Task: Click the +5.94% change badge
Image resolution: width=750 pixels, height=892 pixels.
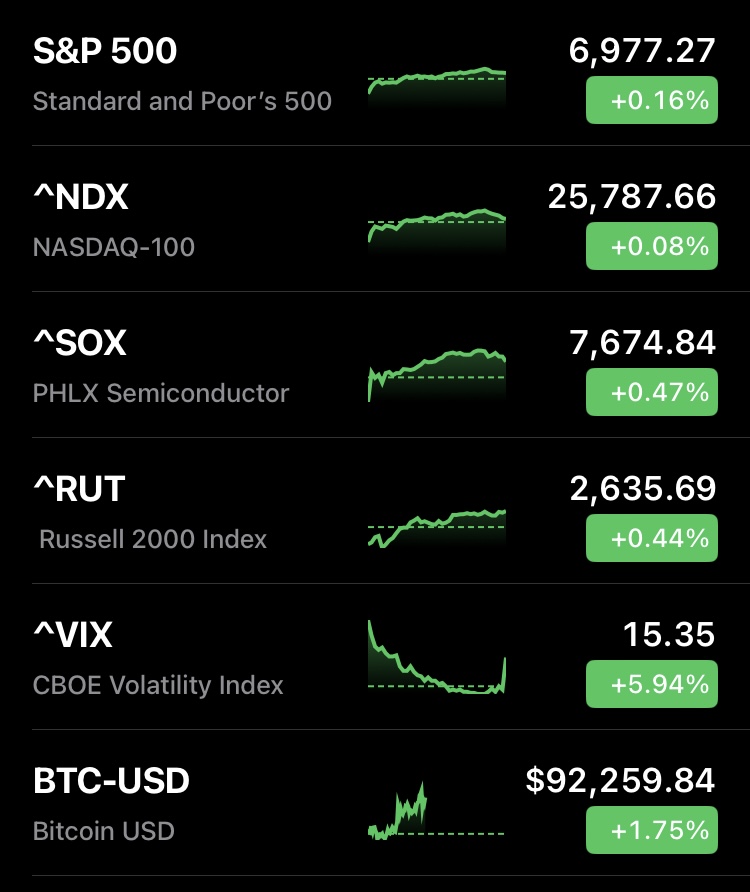Action: [x=651, y=684]
